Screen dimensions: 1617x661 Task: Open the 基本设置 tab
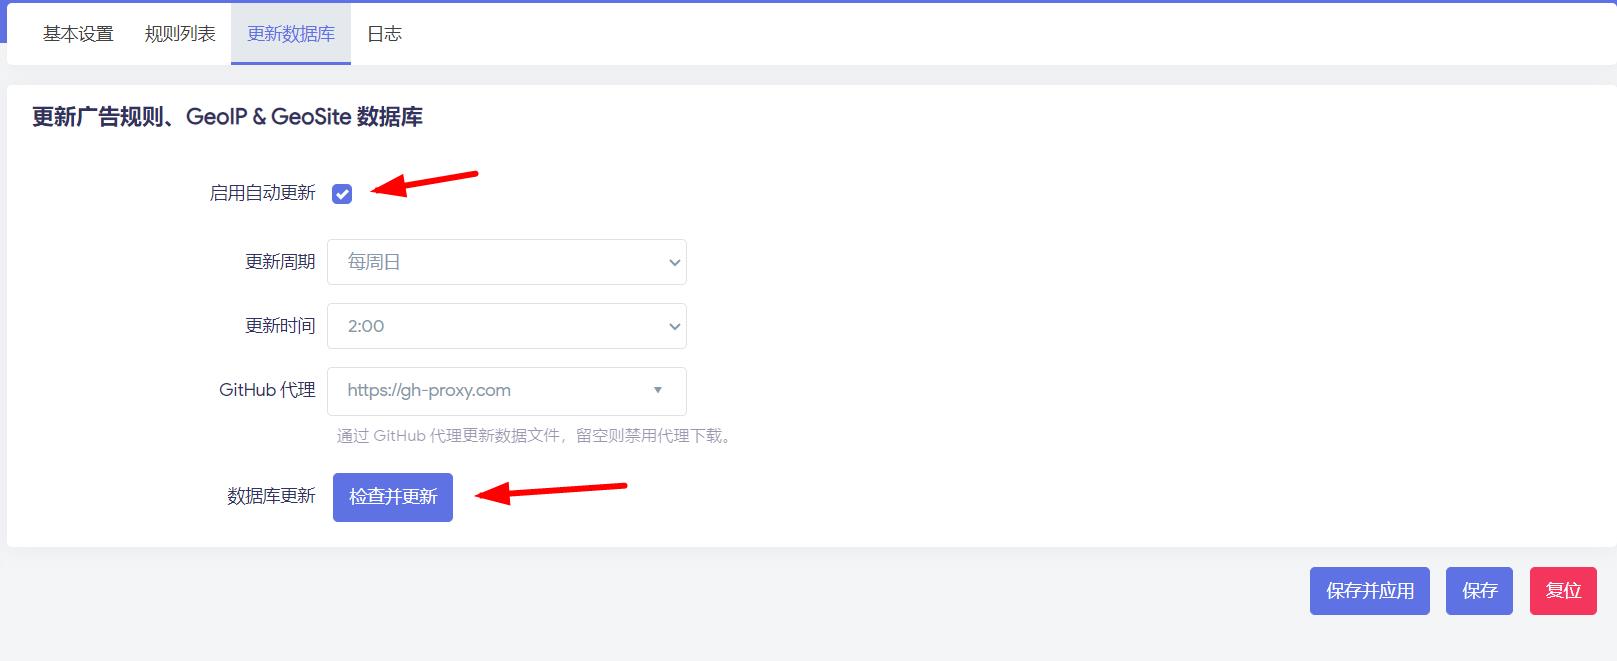click(78, 34)
